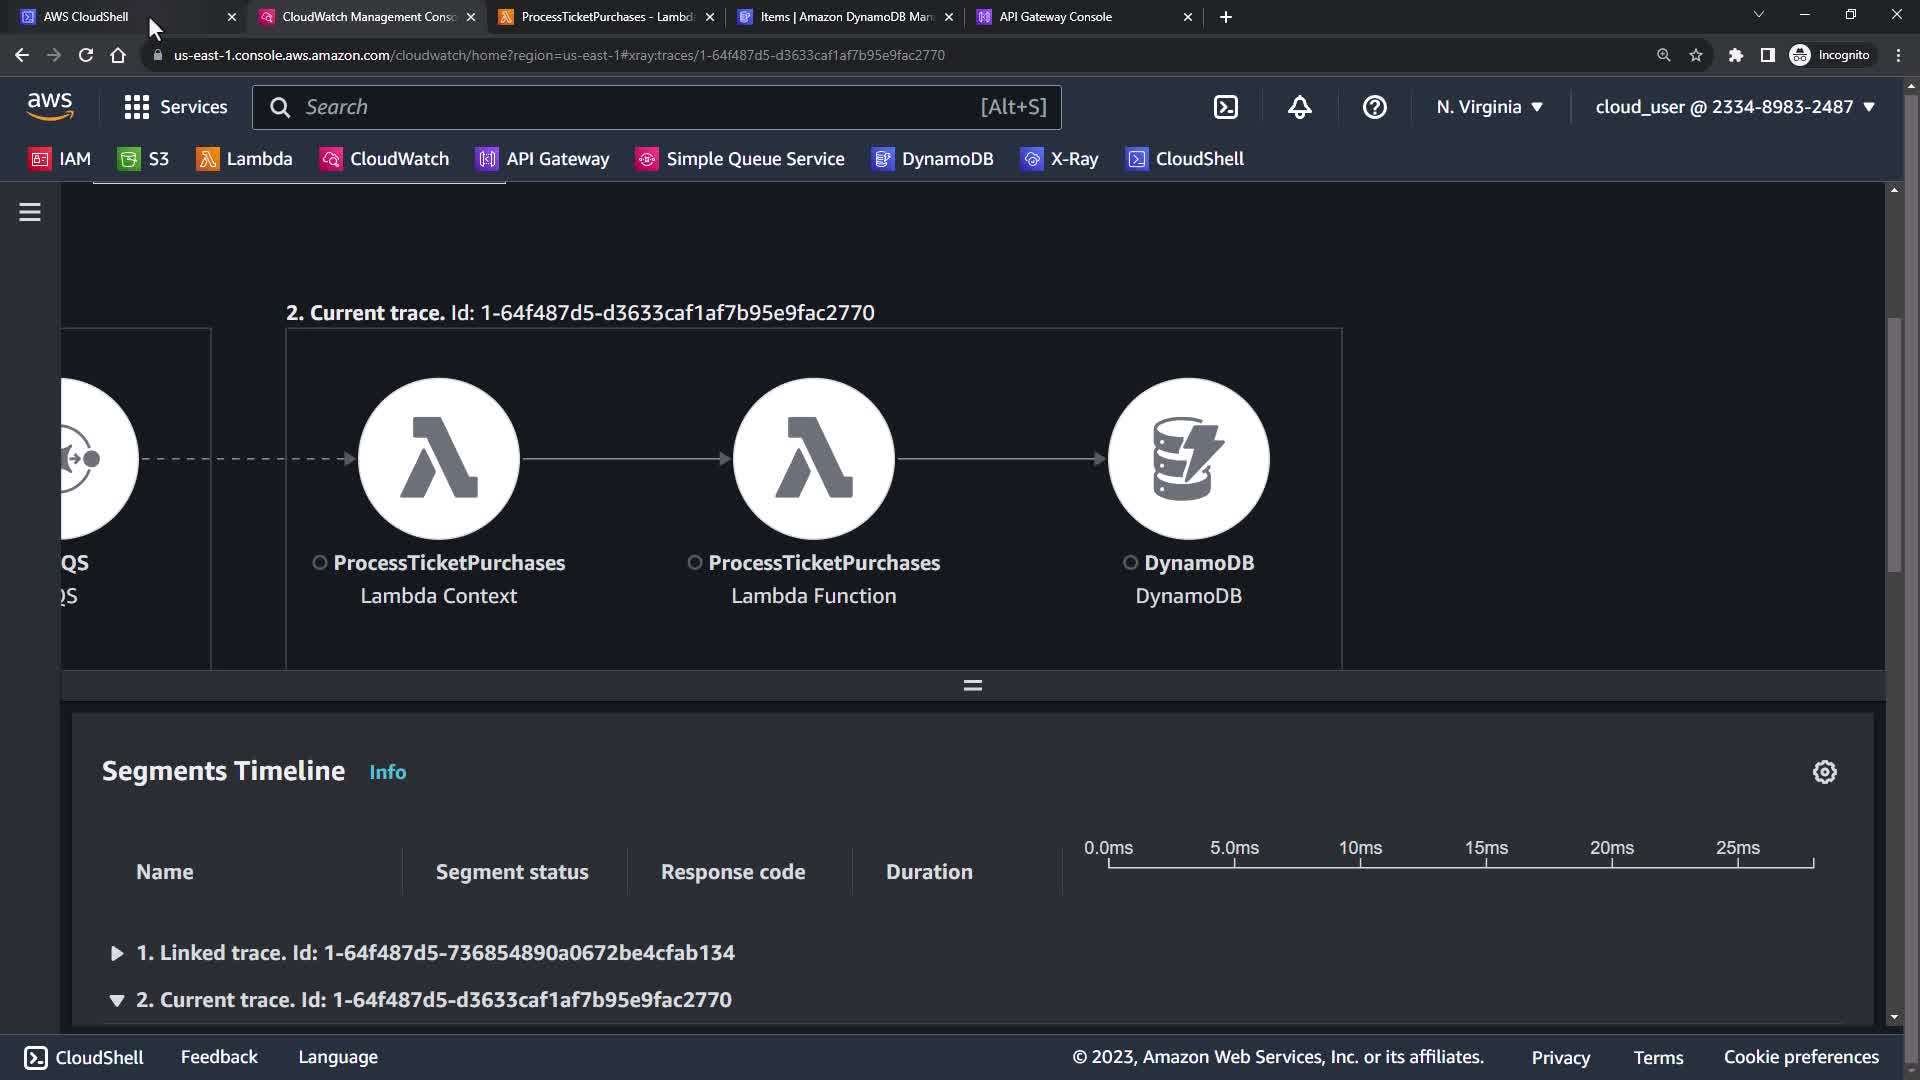The width and height of the screenshot is (1920, 1080).
Task: Click the Info link next to Segments Timeline
Action: [387, 772]
